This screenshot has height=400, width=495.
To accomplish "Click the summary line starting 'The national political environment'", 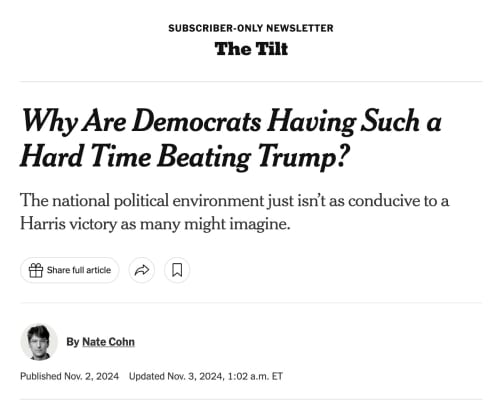I will pos(235,201).
